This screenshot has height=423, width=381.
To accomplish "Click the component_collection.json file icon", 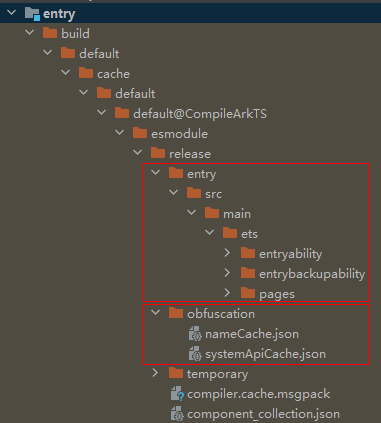I will coord(177,414).
